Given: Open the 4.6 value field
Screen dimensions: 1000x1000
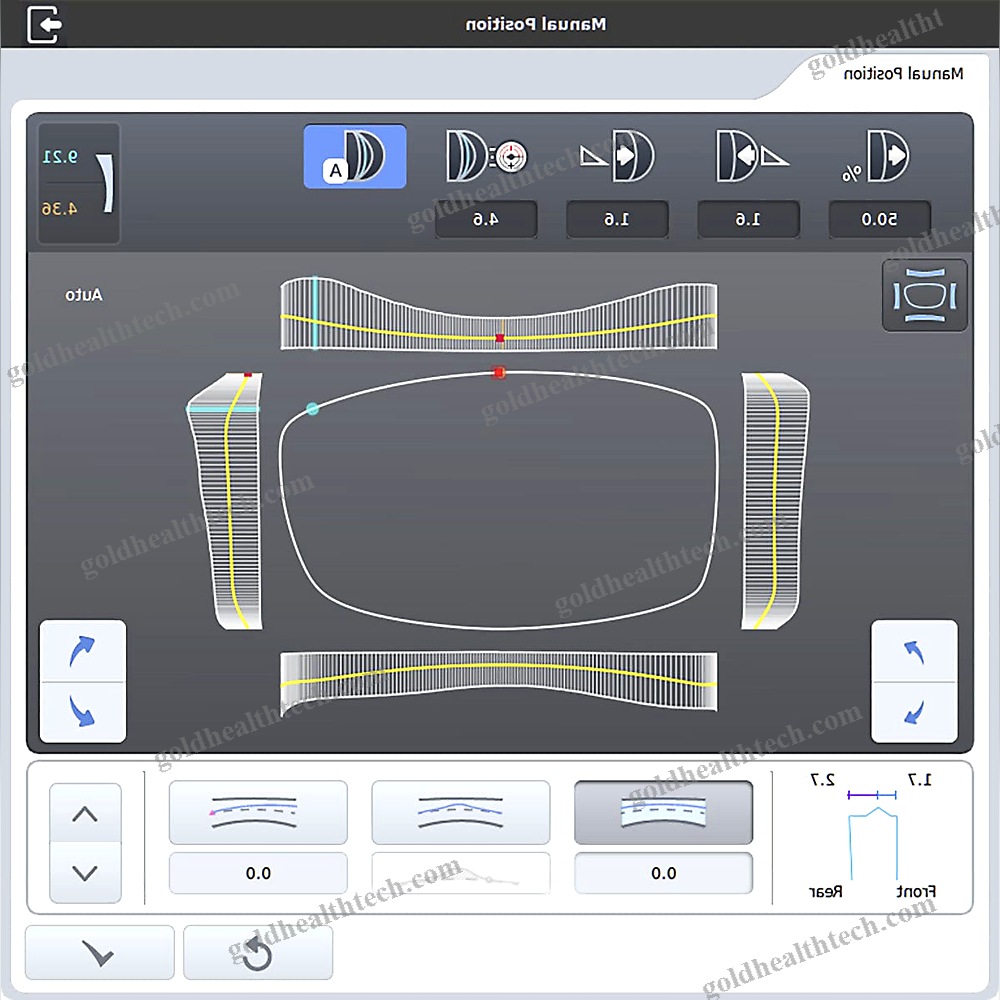Looking at the screenshot, I should click(x=486, y=219).
